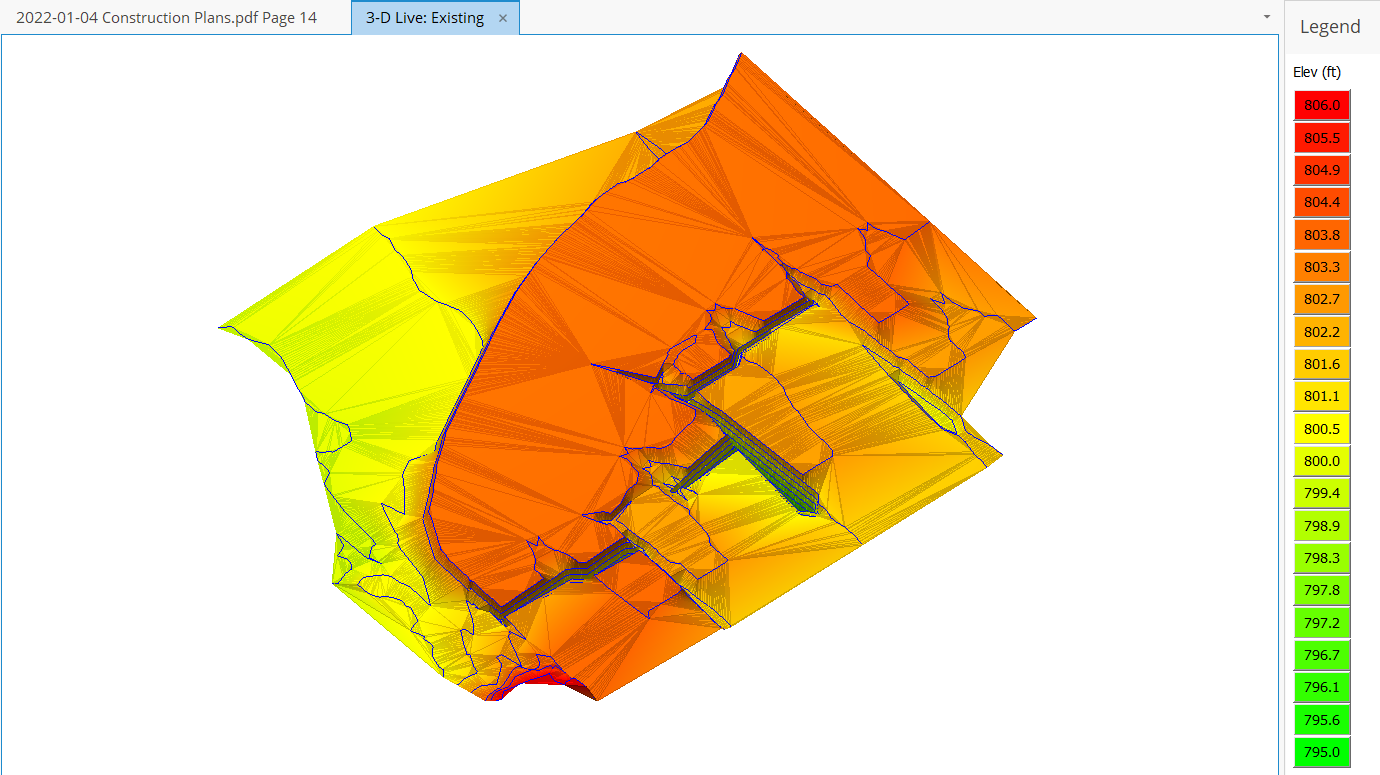Image resolution: width=1380 pixels, height=775 pixels.
Task: Choose the 803.8 elevation swatch
Action: point(1321,235)
